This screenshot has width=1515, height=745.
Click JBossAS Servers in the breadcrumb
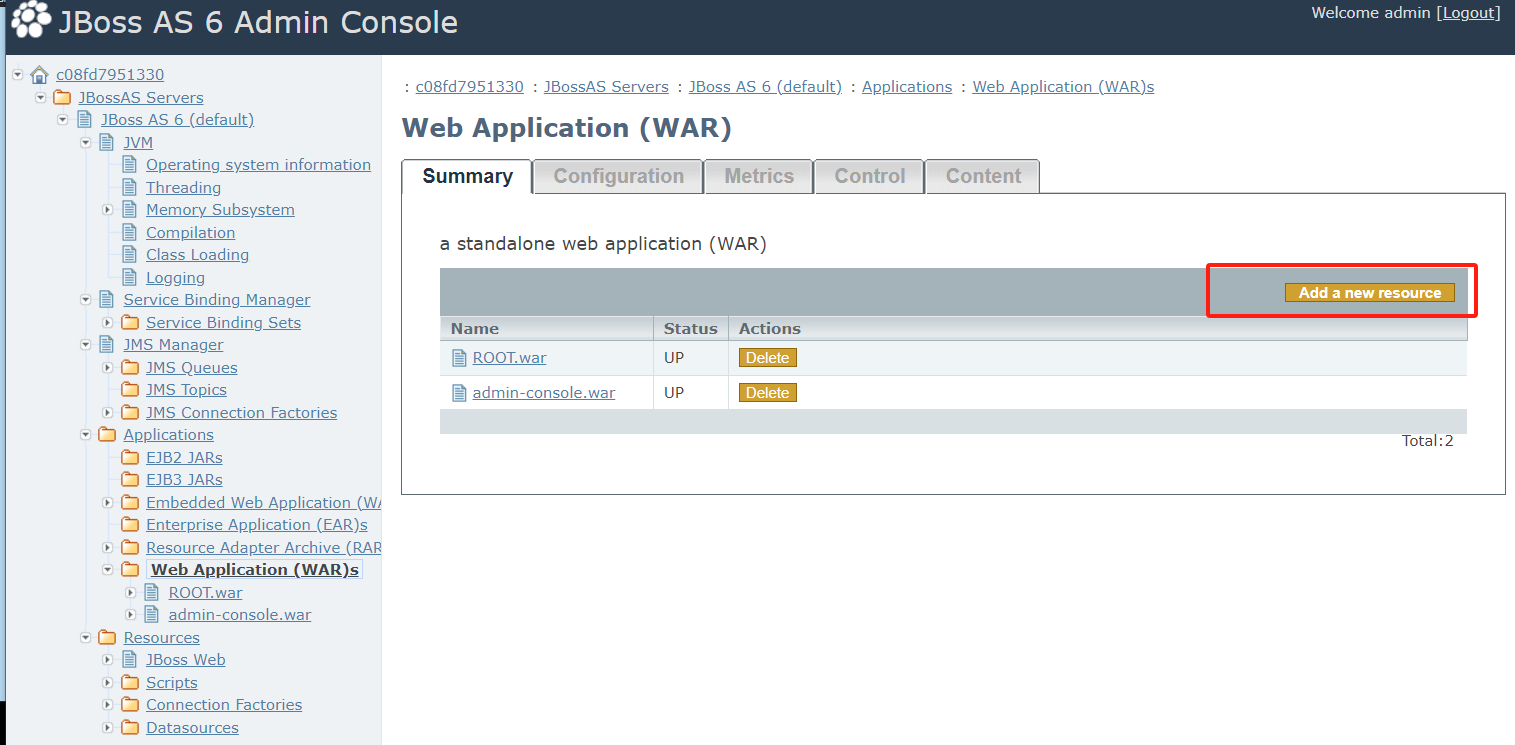coord(606,87)
